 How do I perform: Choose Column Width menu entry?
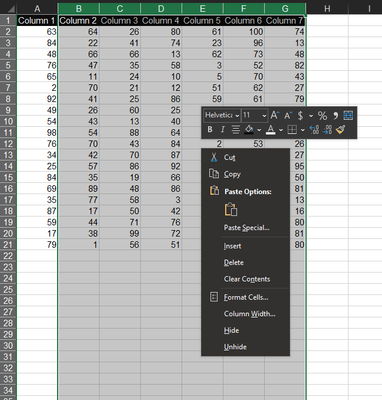tap(245, 314)
